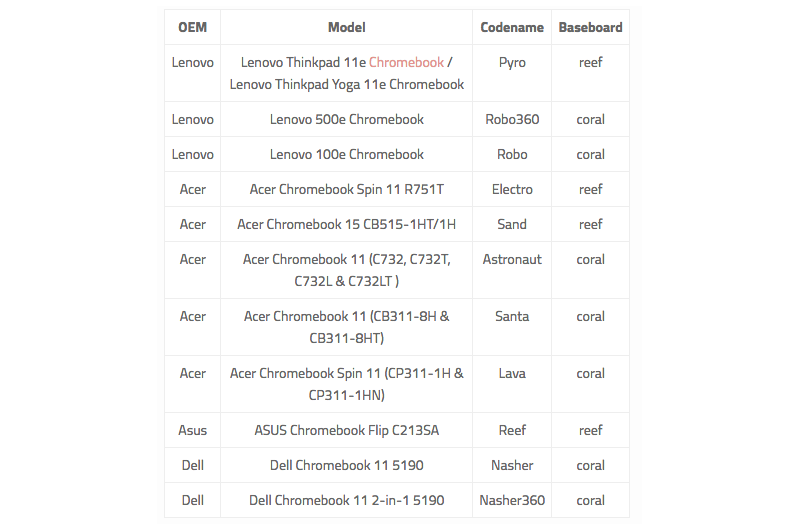Image resolution: width=800 pixels, height=530 pixels.
Task: Click the Electro codename cell
Action: point(512,189)
